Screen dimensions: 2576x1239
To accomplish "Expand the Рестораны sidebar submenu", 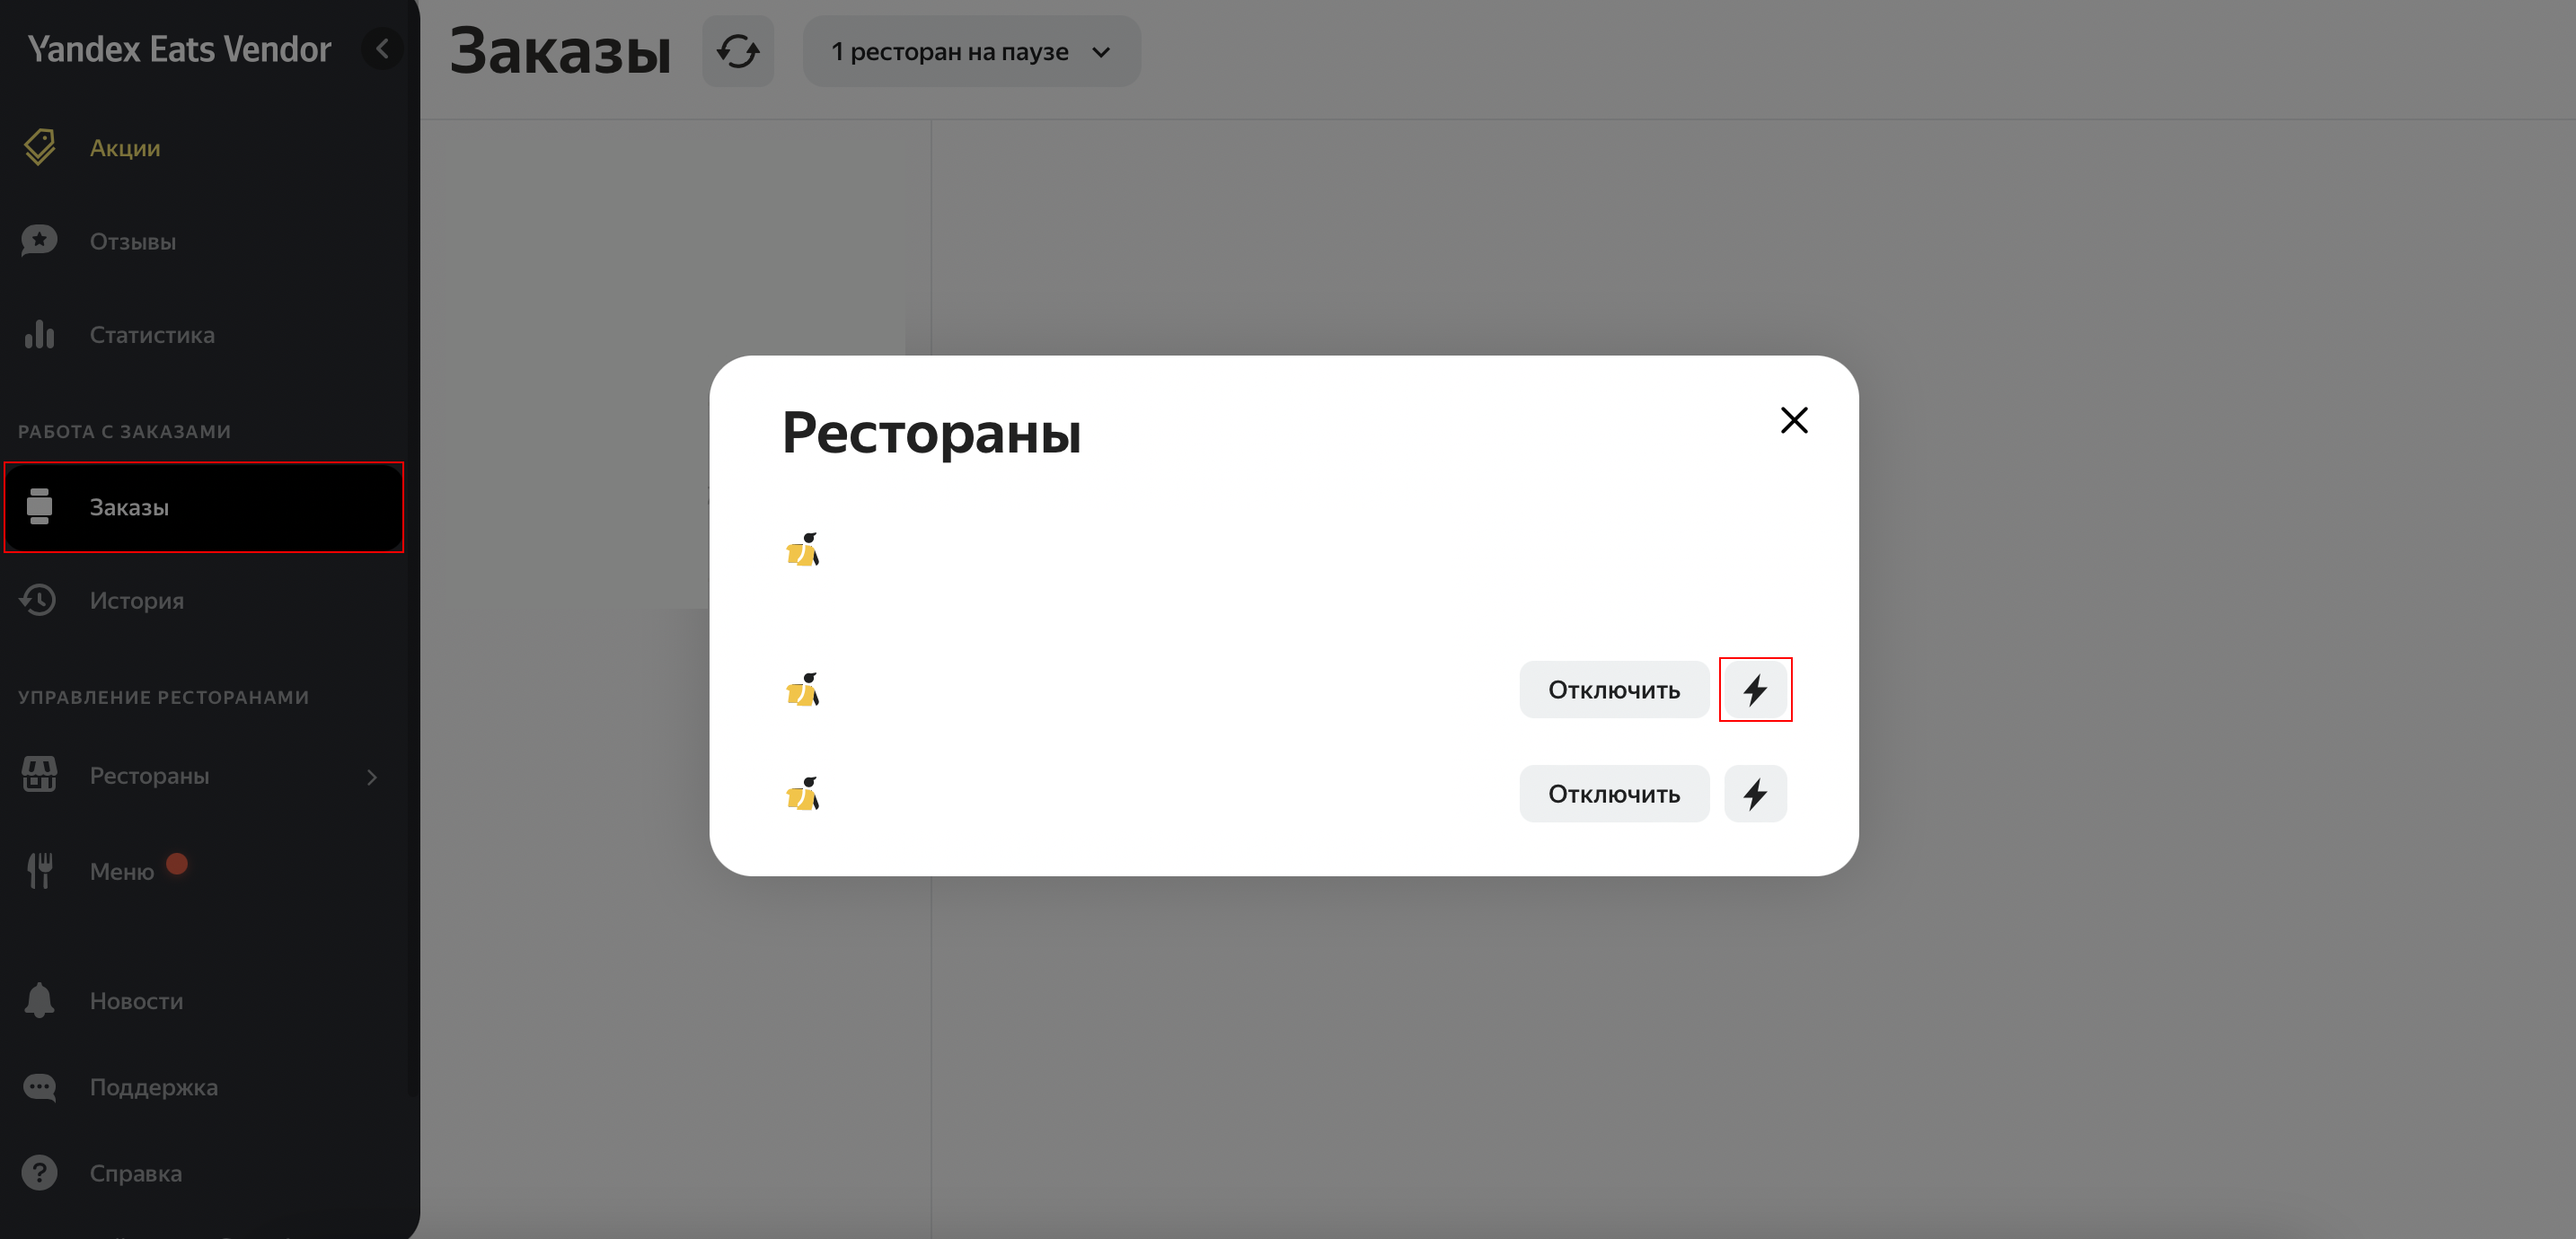I will pyautogui.click(x=372, y=777).
